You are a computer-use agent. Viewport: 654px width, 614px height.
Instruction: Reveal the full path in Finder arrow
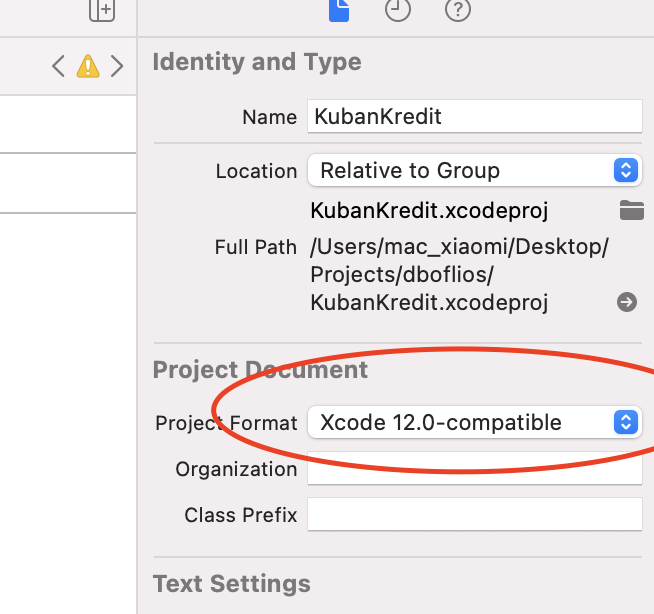click(627, 302)
